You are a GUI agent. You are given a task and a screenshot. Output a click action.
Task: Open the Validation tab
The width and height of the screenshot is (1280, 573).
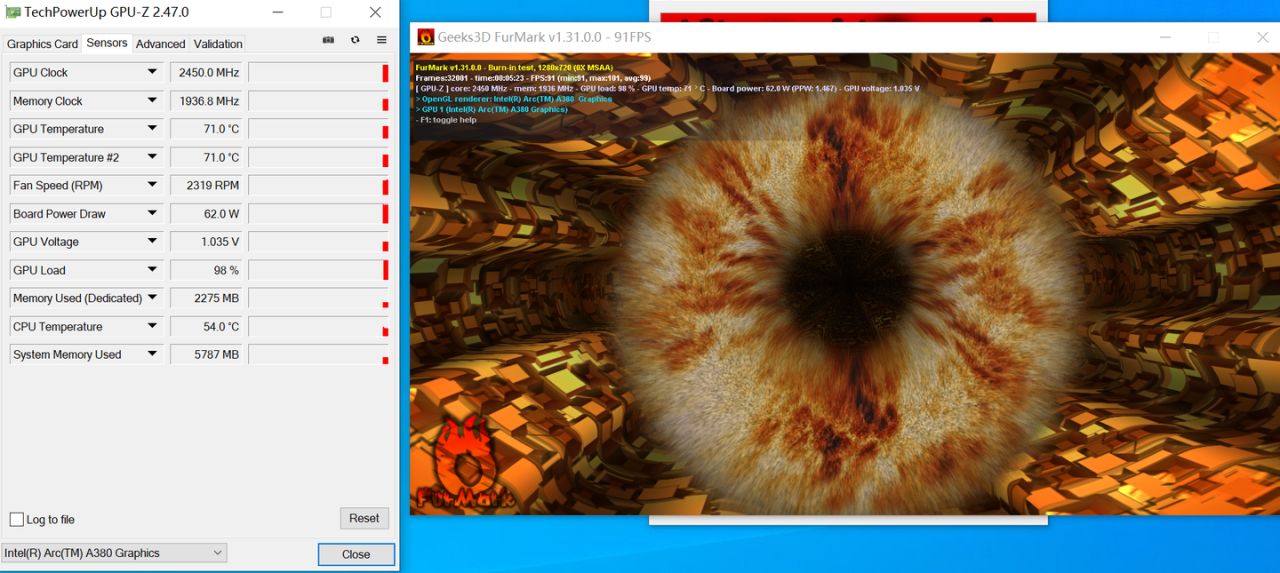pyautogui.click(x=218, y=44)
